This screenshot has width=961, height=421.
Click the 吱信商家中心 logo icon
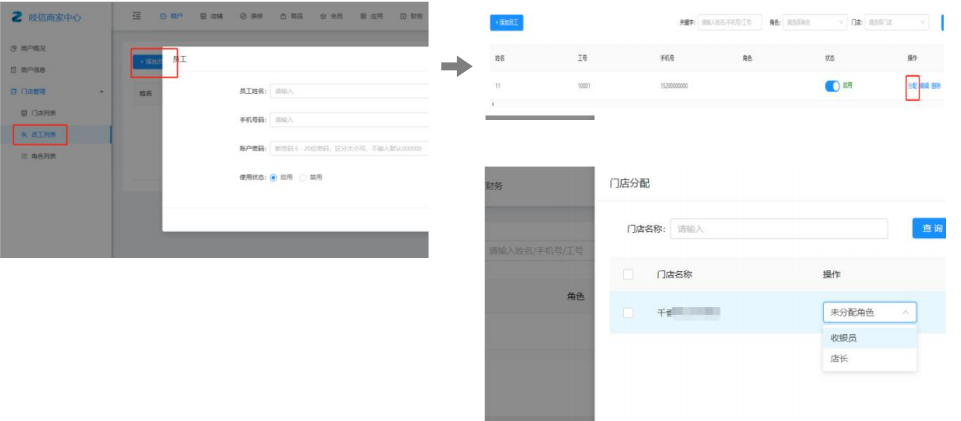point(16,16)
